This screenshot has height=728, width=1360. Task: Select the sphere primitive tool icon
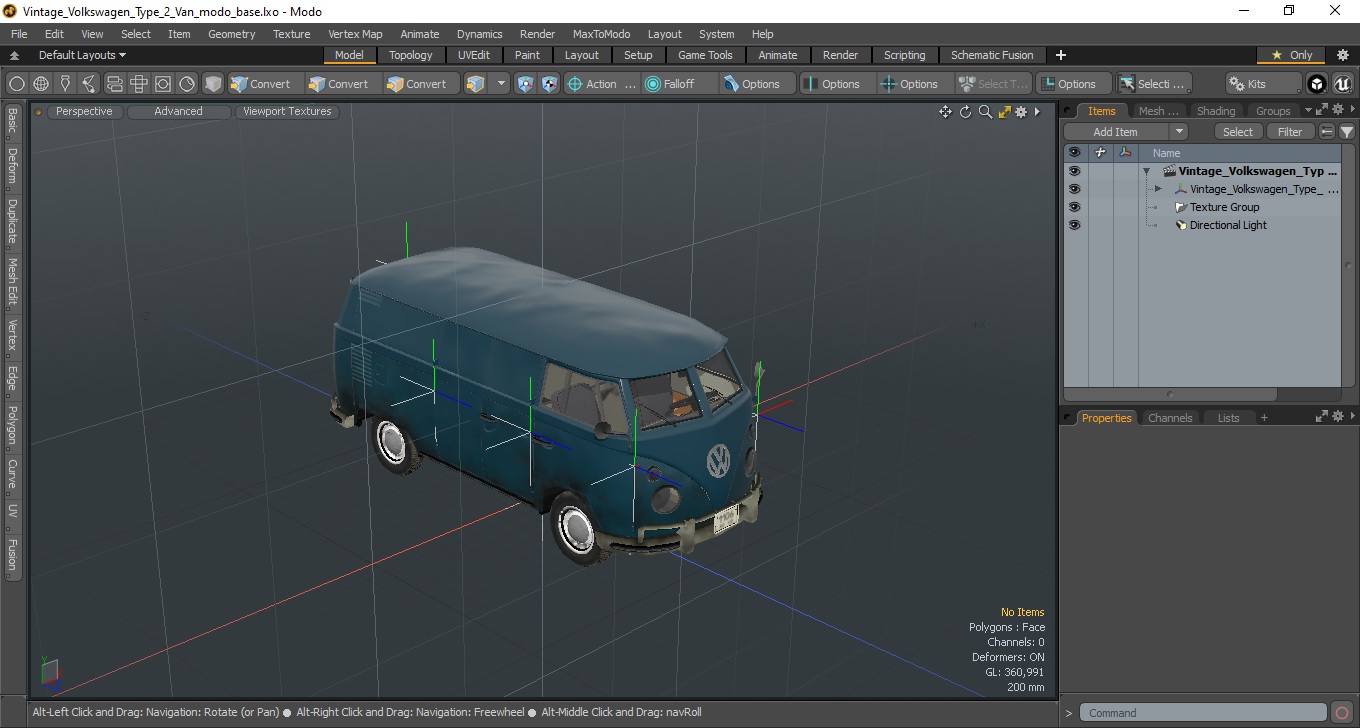click(x=17, y=84)
